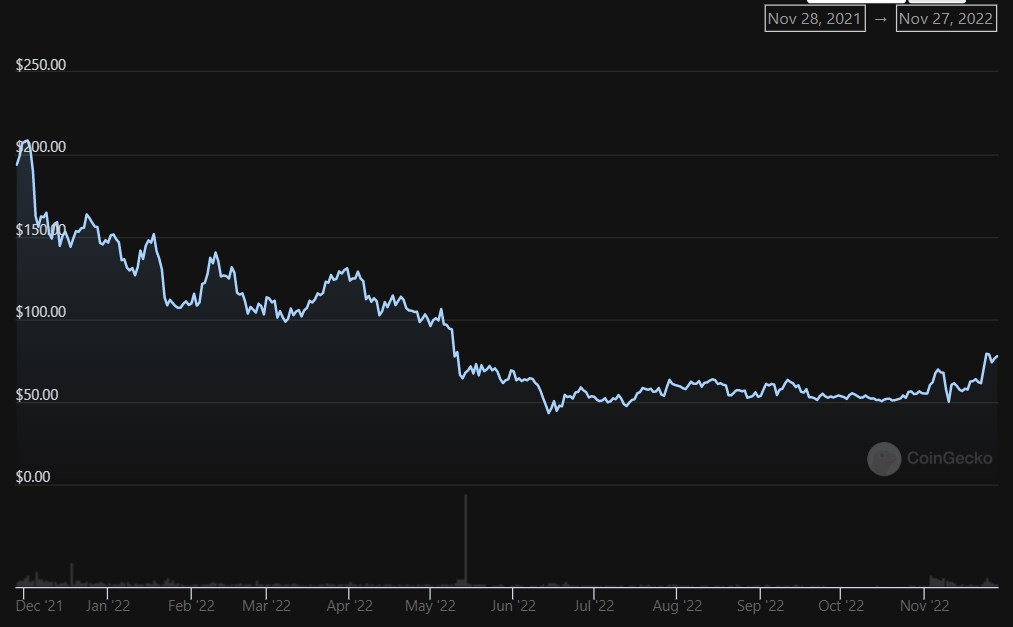
Task: Click the Nov '22 time axis label
Action: pos(924,606)
